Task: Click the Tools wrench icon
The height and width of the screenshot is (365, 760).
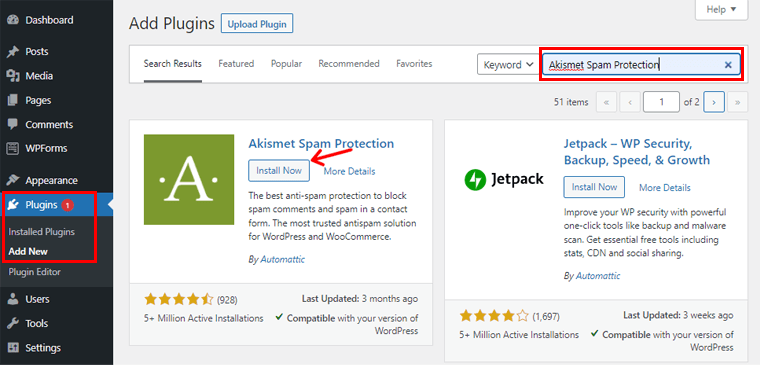Action: click(13, 324)
